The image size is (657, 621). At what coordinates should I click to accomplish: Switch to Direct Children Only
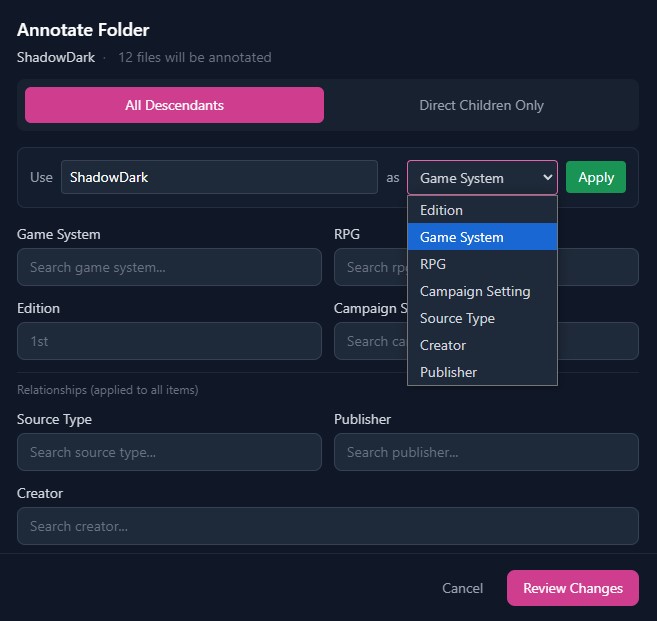pos(481,105)
